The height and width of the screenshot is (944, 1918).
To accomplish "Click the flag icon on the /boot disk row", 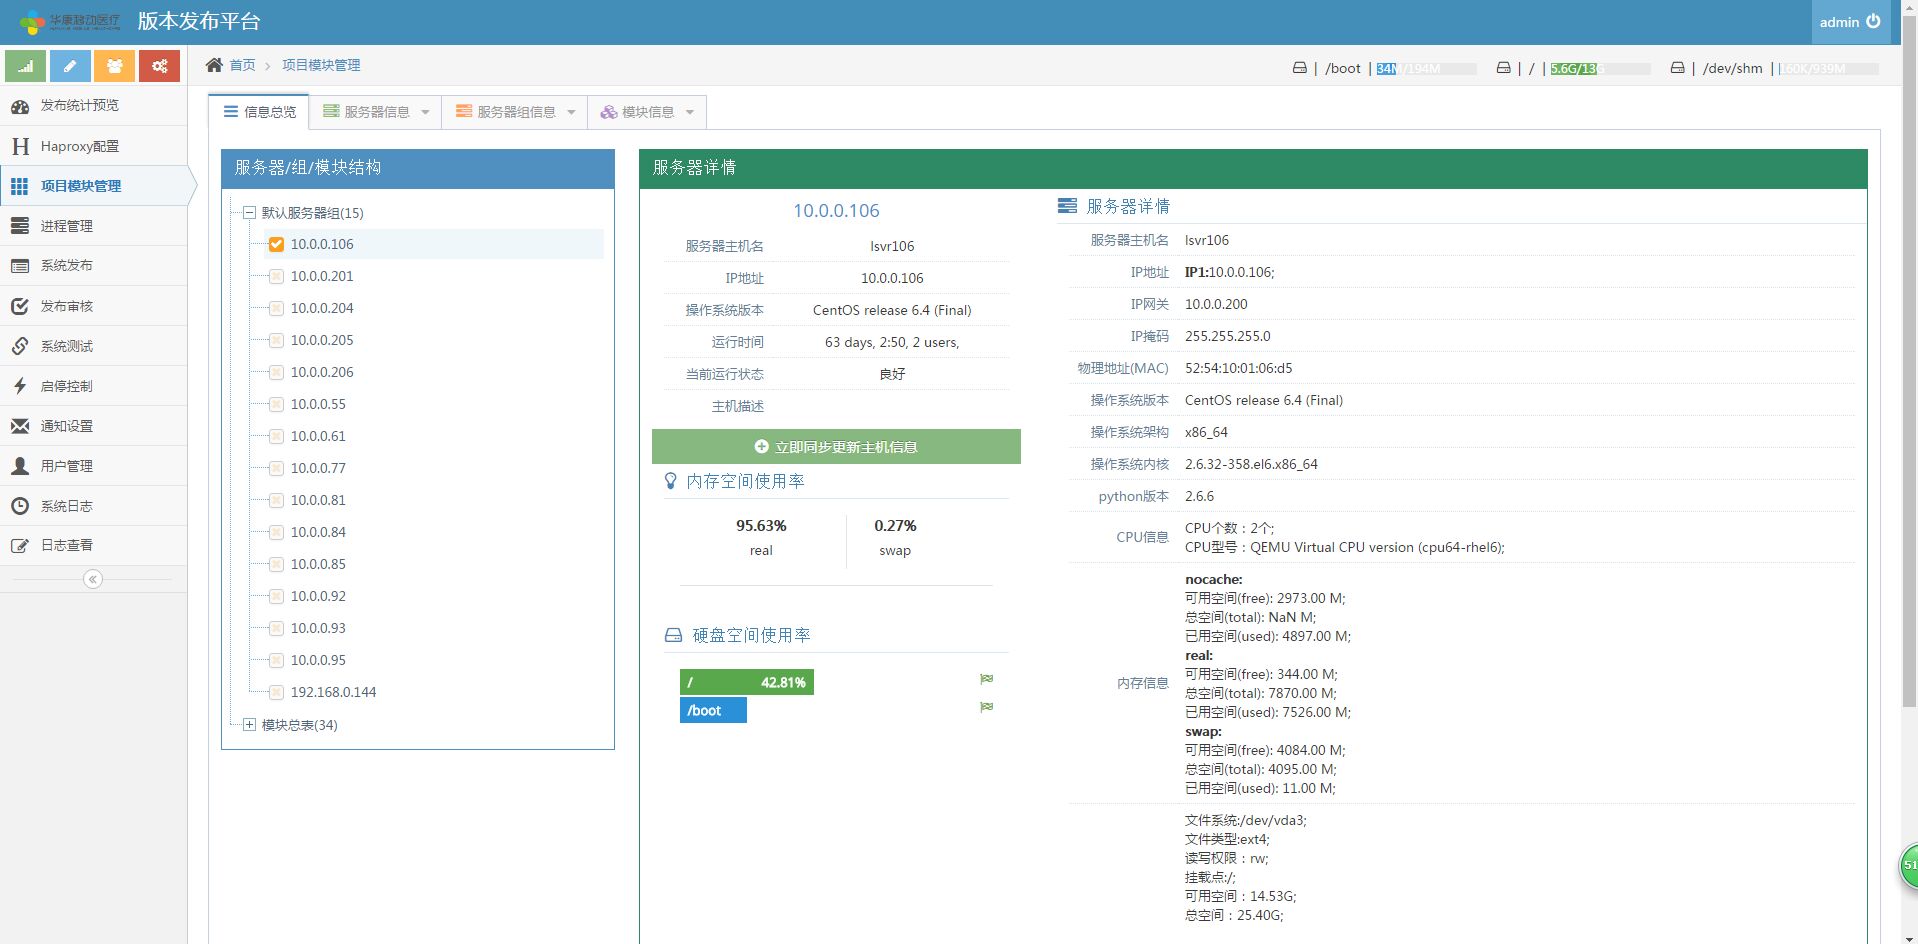I will [x=987, y=707].
